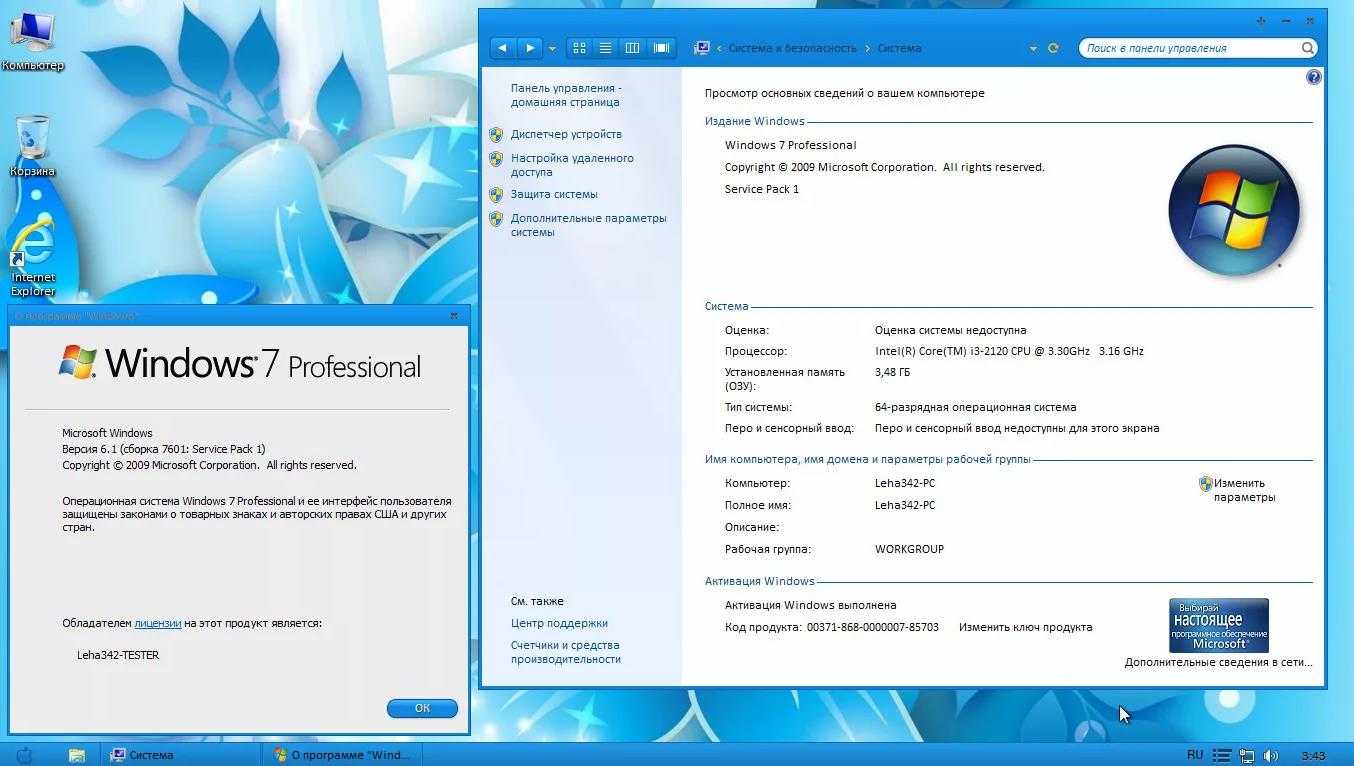Switch to columns view toolbar button
Image resolution: width=1354 pixels, height=766 pixels.
(632, 48)
